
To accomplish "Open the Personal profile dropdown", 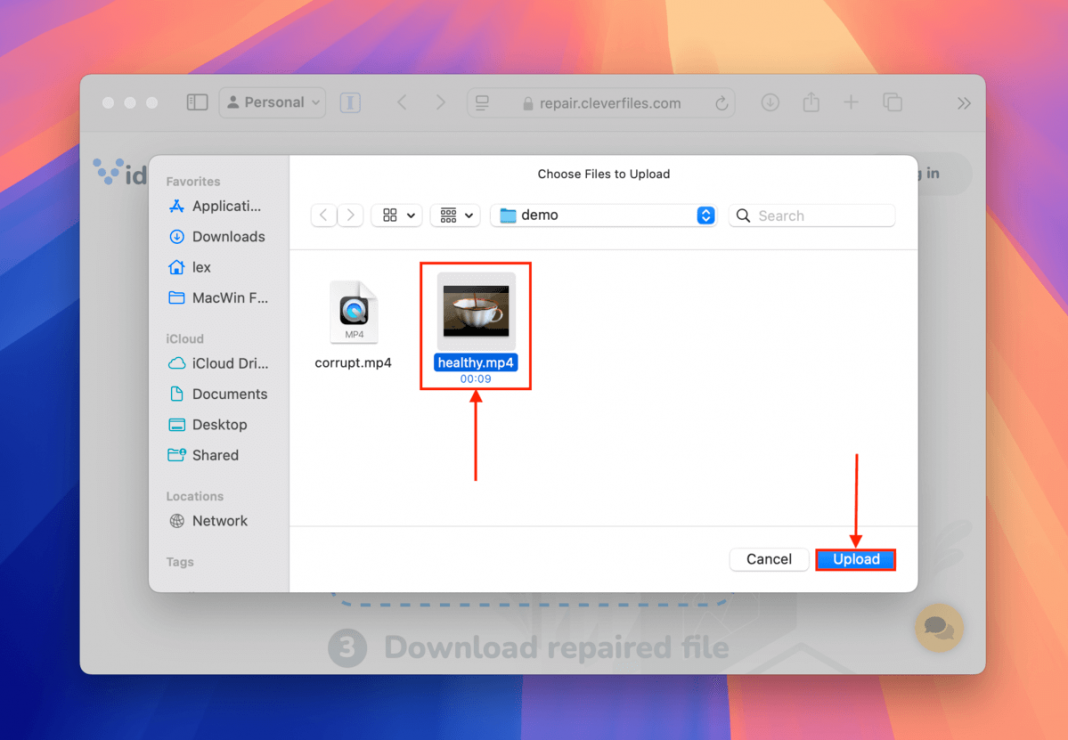I will [272, 102].
